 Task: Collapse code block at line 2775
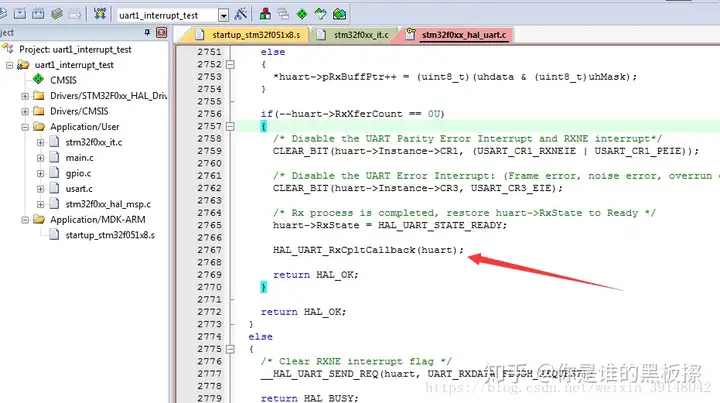click(231, 349)
